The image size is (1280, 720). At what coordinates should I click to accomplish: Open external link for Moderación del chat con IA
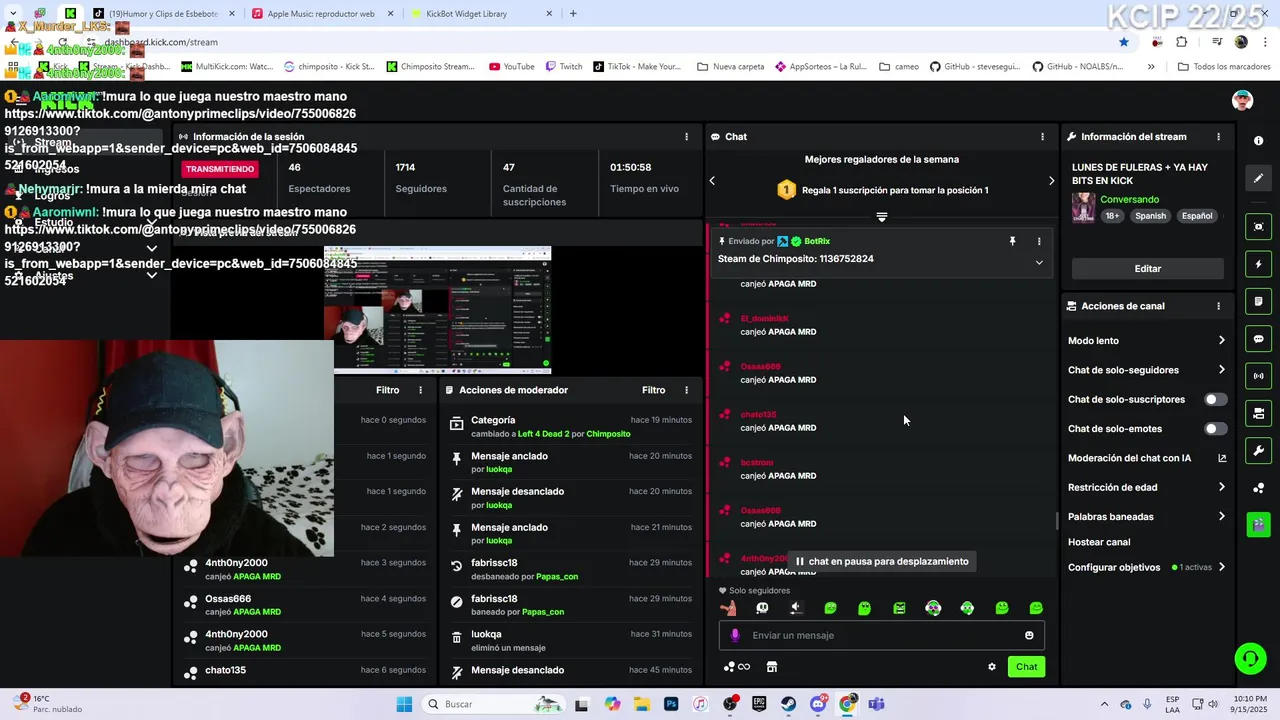tap(1222, 458)
